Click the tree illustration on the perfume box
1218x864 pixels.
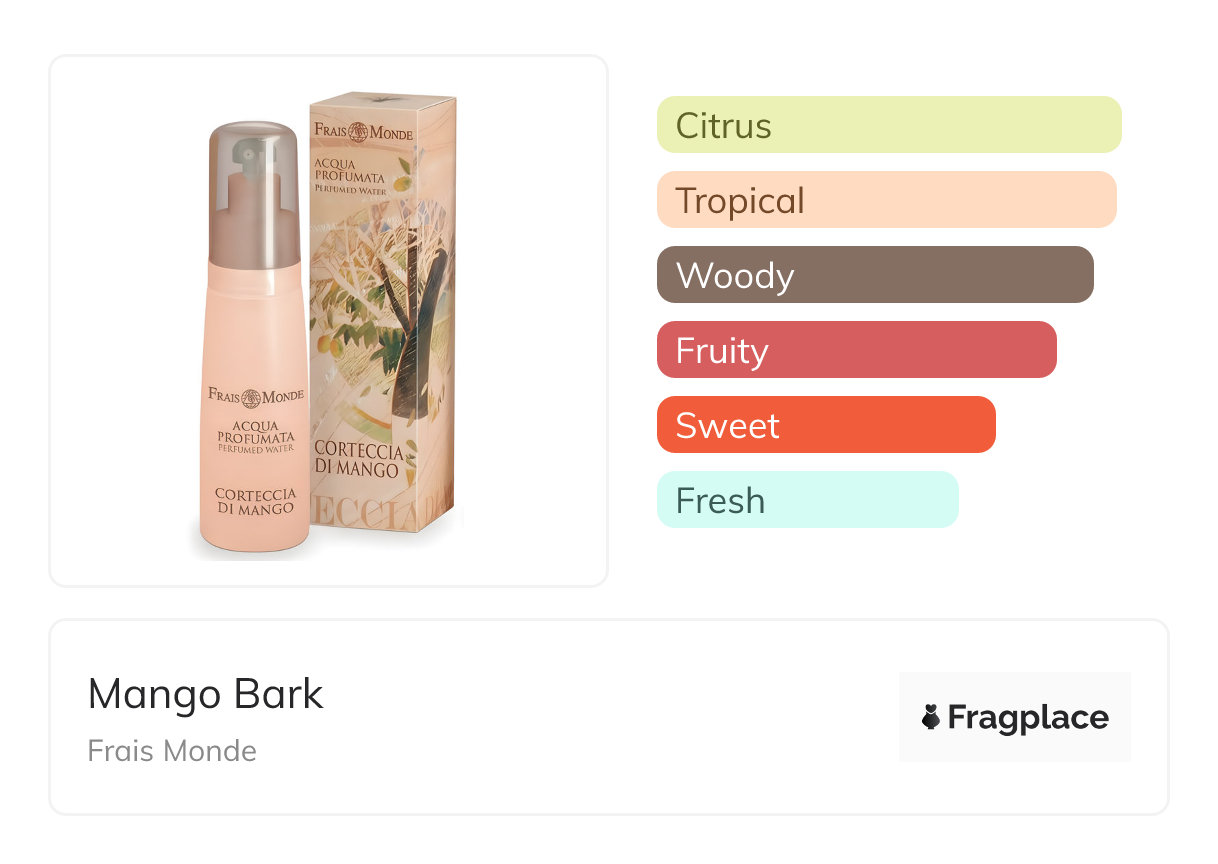[x=400, y=300]
